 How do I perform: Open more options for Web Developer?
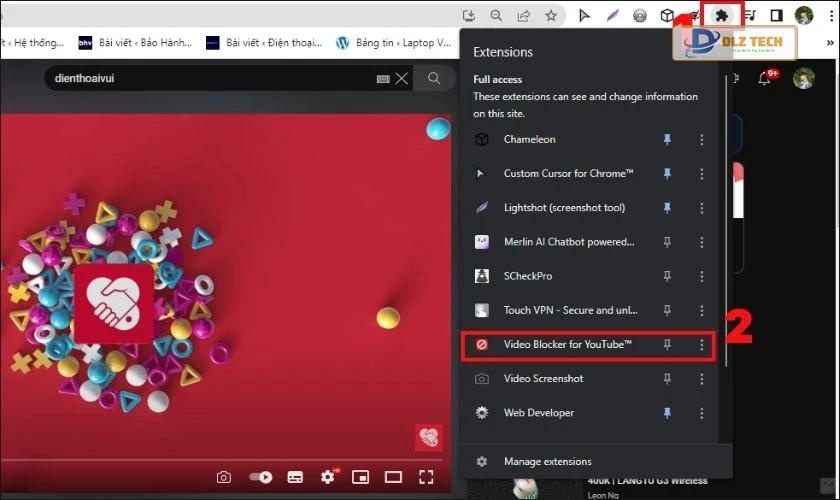point(701,413)
